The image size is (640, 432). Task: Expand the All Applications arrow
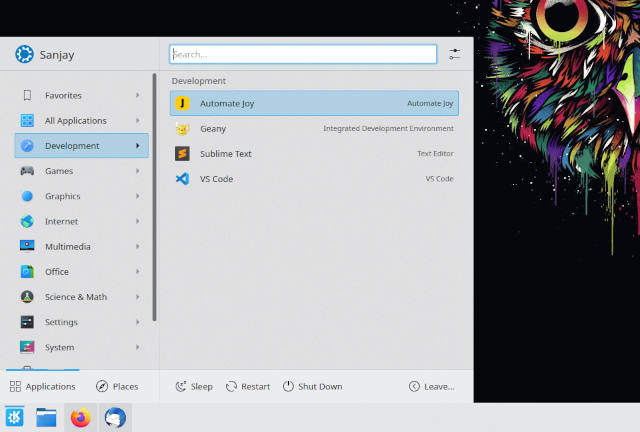tap(138, 120)
